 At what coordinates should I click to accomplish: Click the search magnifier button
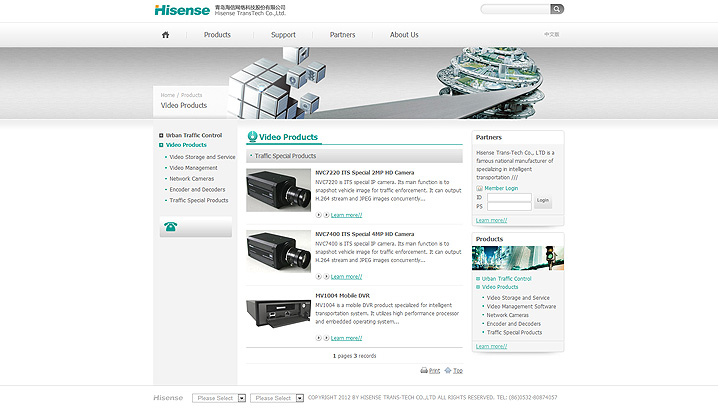coord(557,9)
